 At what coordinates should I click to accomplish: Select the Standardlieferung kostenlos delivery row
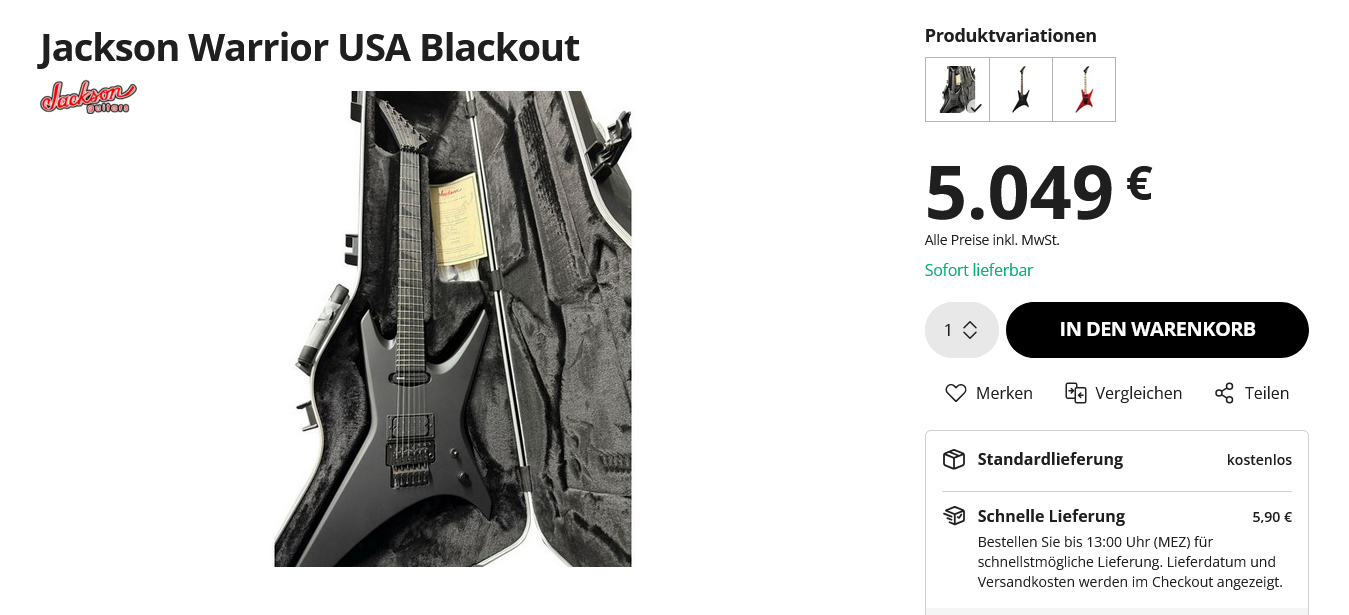[x=1116, y=460]
